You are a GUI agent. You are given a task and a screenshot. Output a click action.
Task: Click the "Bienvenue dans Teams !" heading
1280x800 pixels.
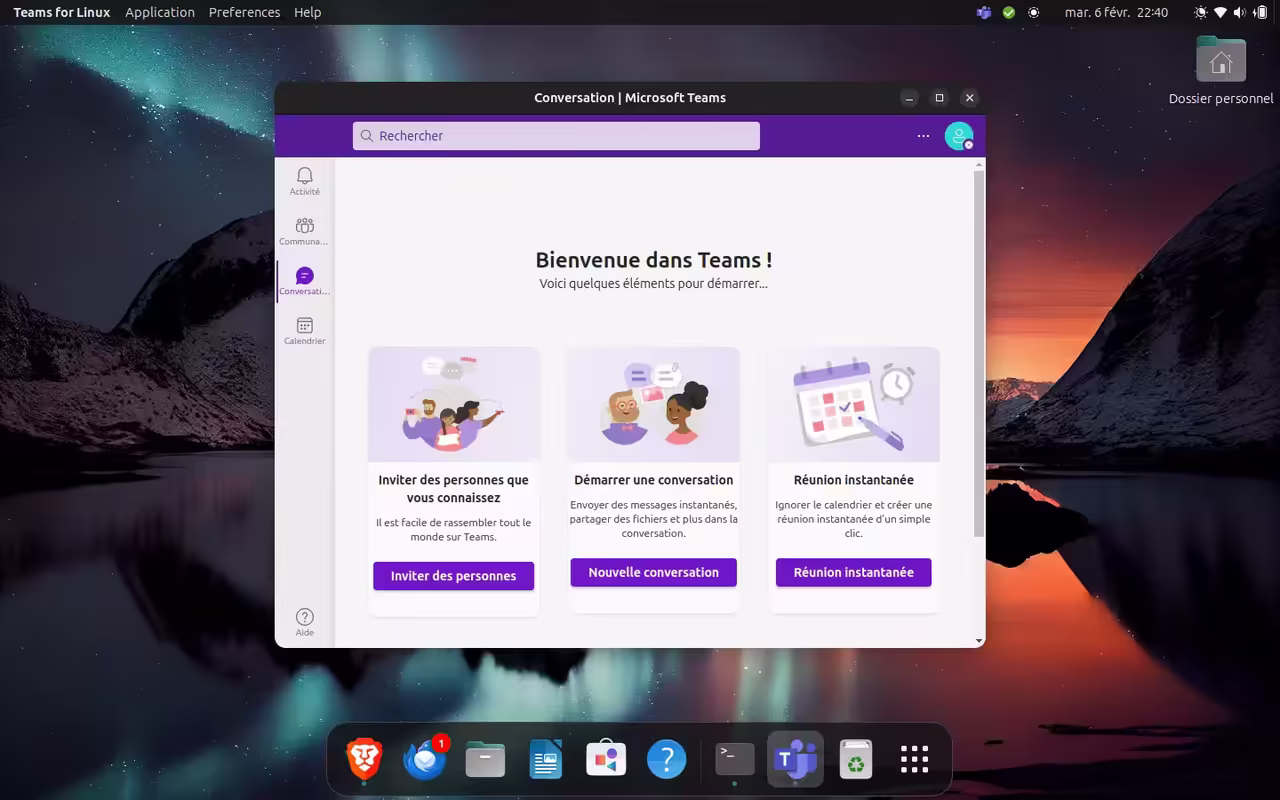(654, 260)
